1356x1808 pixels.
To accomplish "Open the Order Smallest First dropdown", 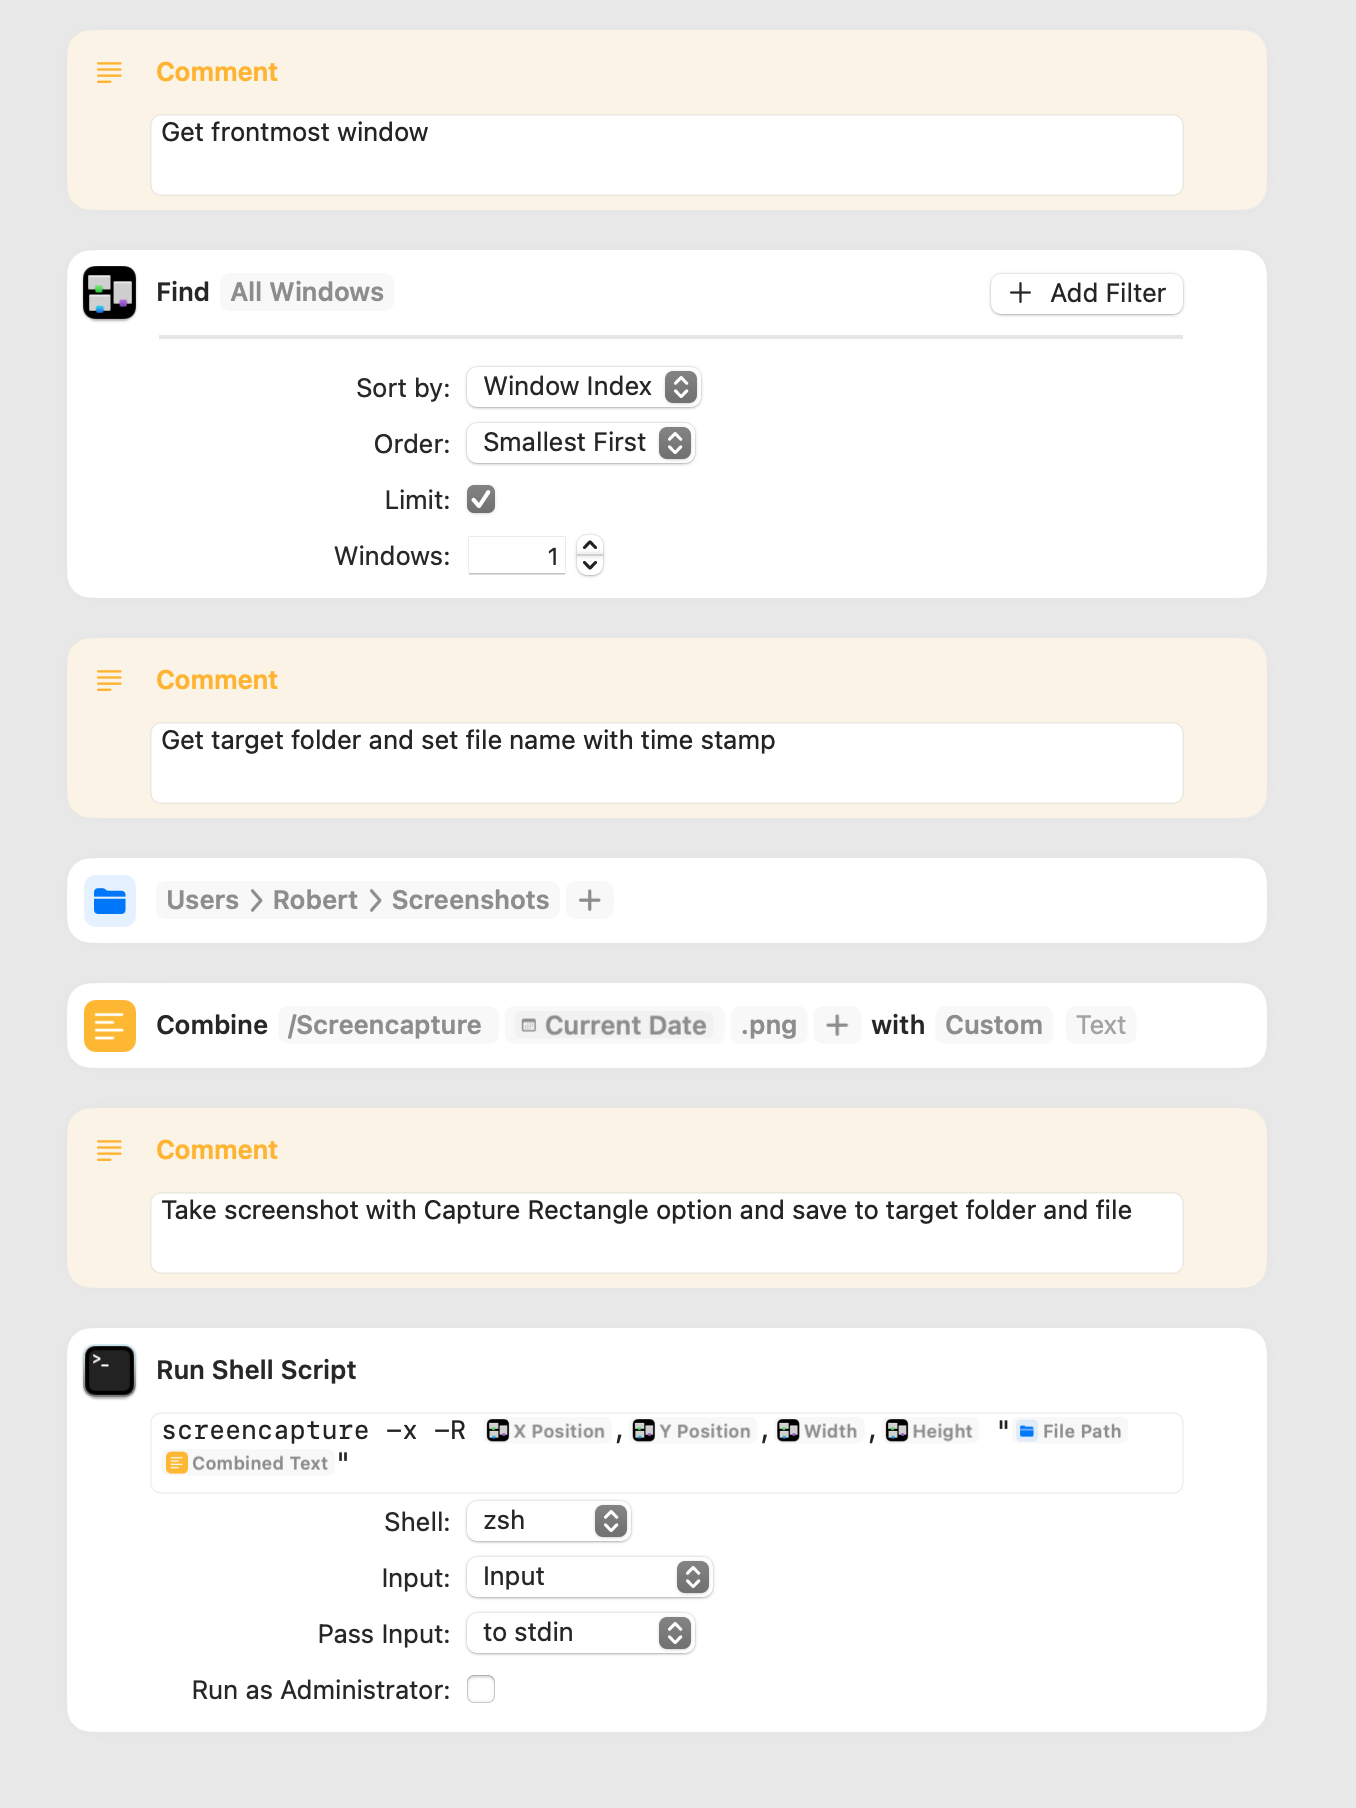I will tap(581, 443).
